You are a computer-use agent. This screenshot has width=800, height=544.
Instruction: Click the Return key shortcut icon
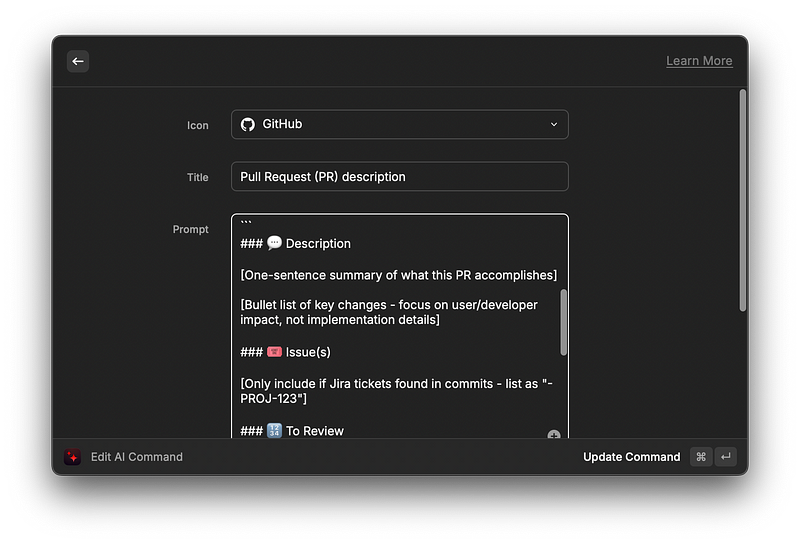[726, 457]
